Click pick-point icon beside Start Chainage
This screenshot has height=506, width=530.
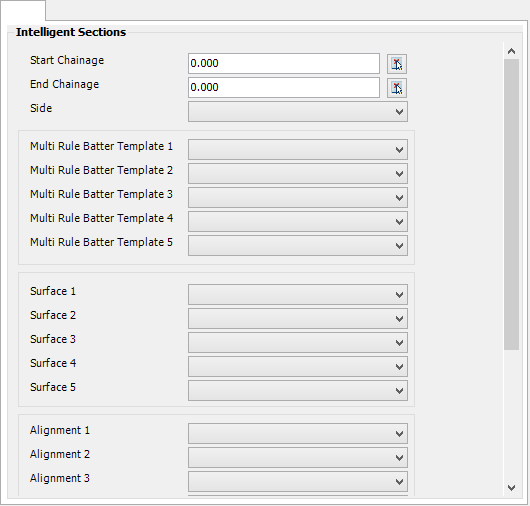(397, 64)
